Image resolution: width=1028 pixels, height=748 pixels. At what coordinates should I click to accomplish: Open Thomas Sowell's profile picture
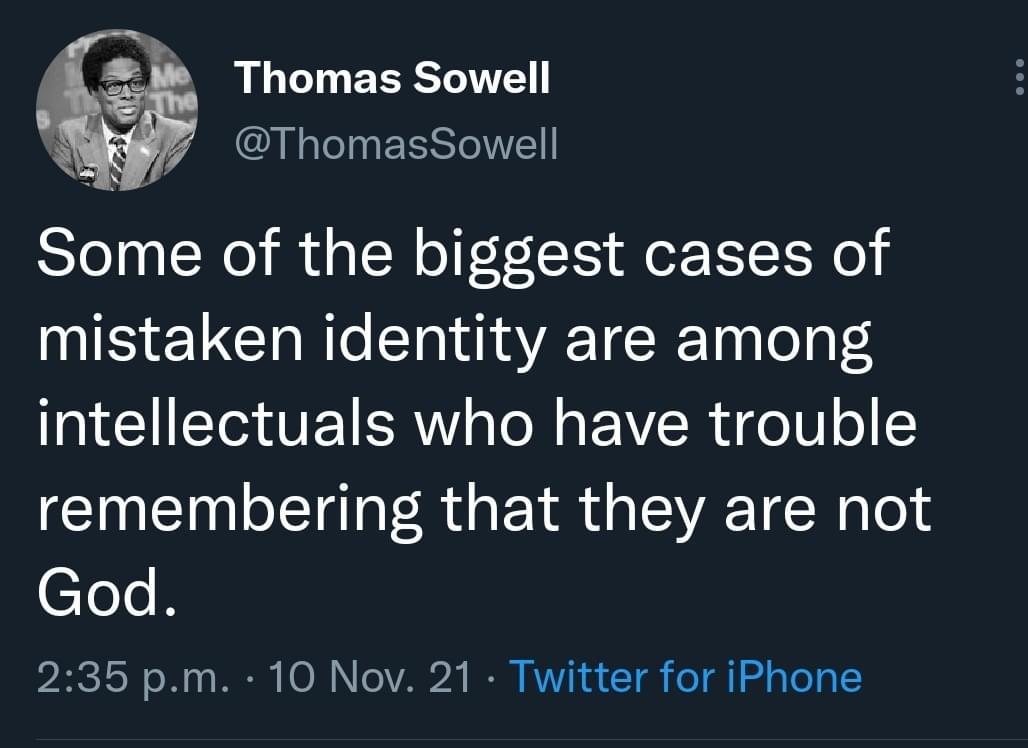click(x=116, y=110)
